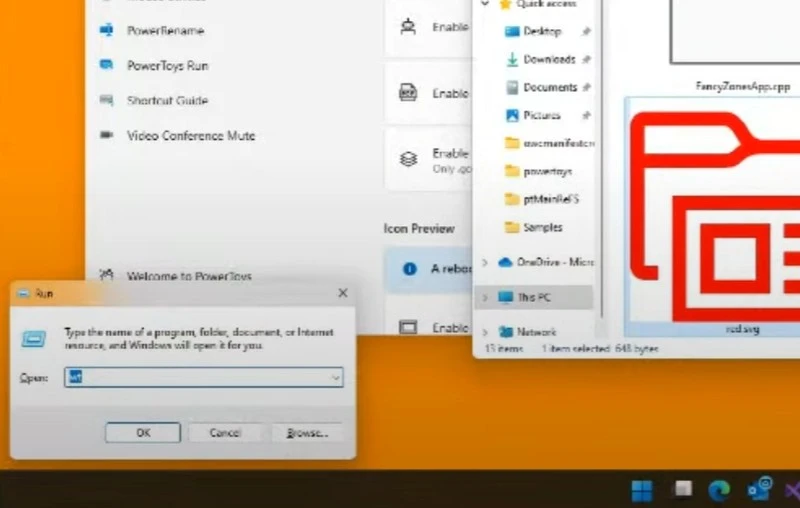Image resolution: width=800 pixels, height=508 pixels.
Task: Open the powertoys folder in the navigation pane
Action: tap(546, 171)
